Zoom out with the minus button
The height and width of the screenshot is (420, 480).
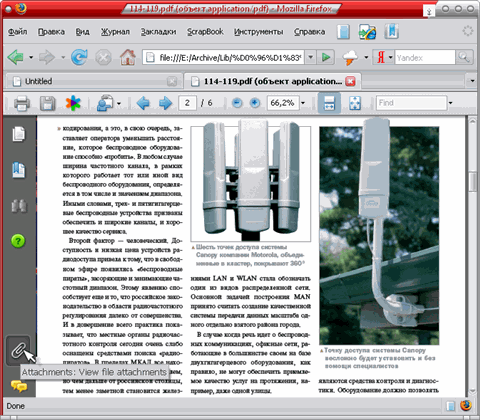click(237, 103)
